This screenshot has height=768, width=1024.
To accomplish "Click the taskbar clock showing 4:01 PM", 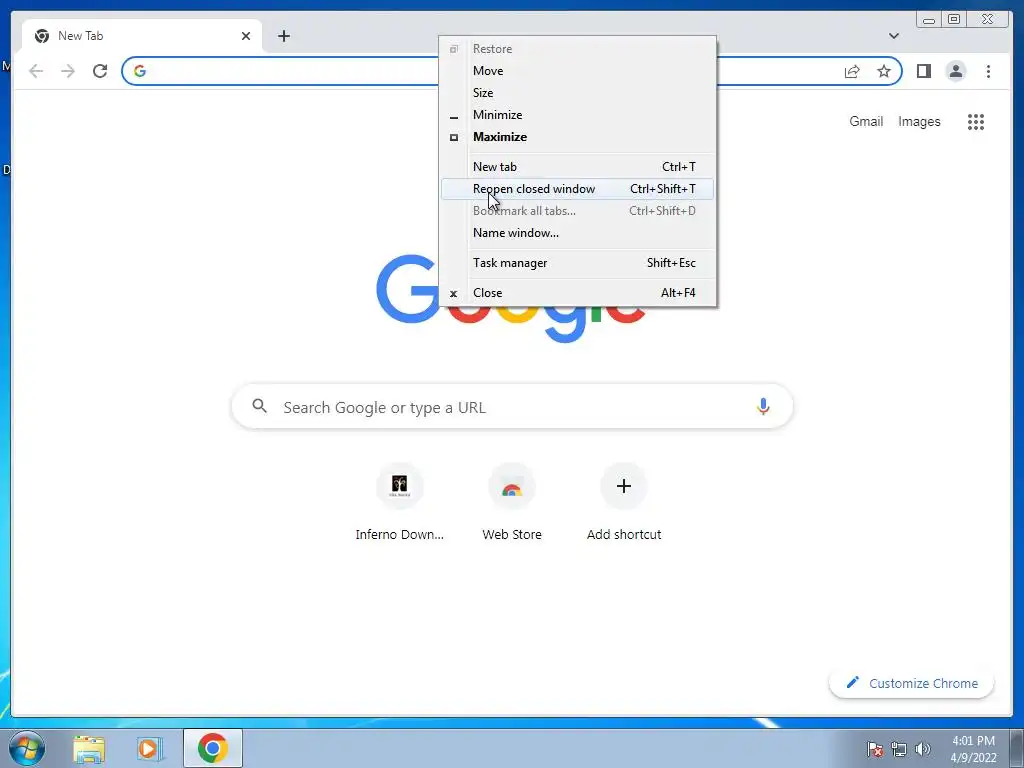I will point(973,749).
